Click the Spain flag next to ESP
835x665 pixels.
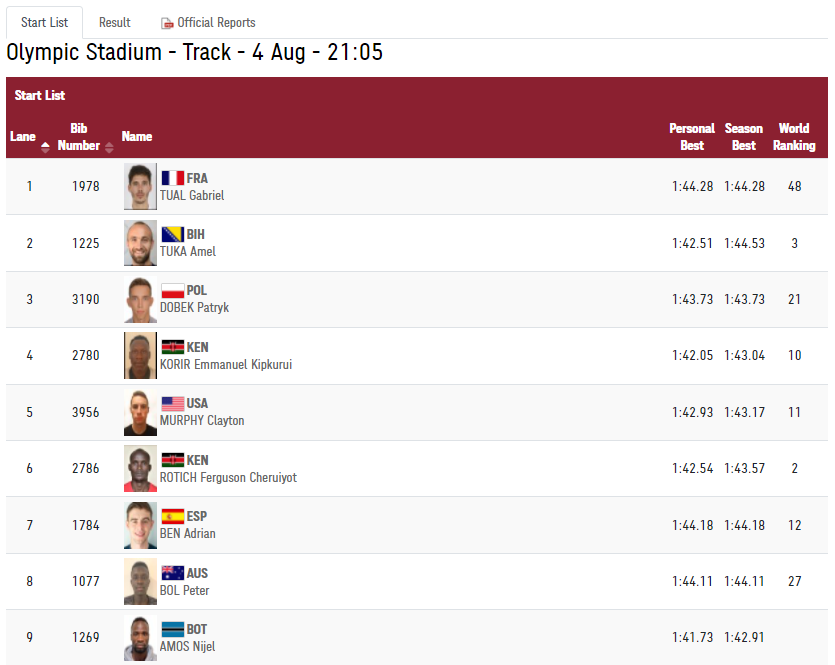(x=173, y=516)
